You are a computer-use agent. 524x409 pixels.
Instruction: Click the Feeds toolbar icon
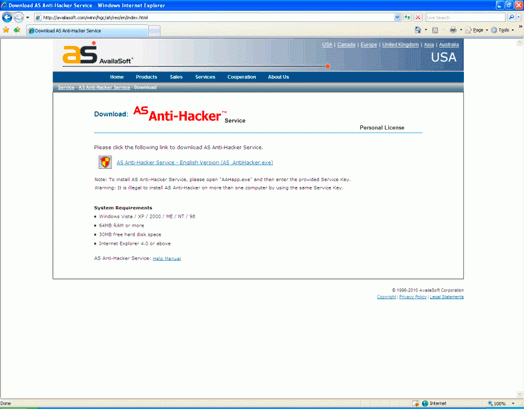coord(435,30)
